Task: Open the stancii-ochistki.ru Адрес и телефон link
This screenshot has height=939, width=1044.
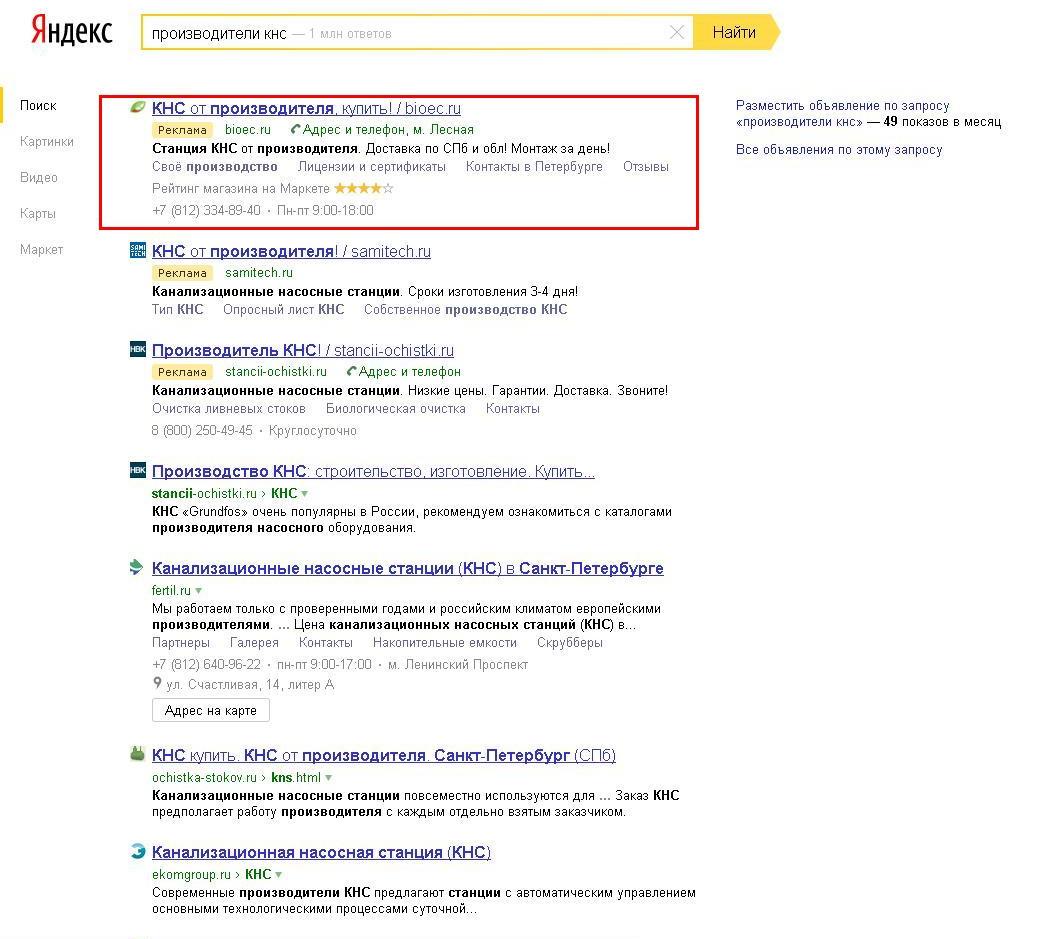Action: (409, 371)
